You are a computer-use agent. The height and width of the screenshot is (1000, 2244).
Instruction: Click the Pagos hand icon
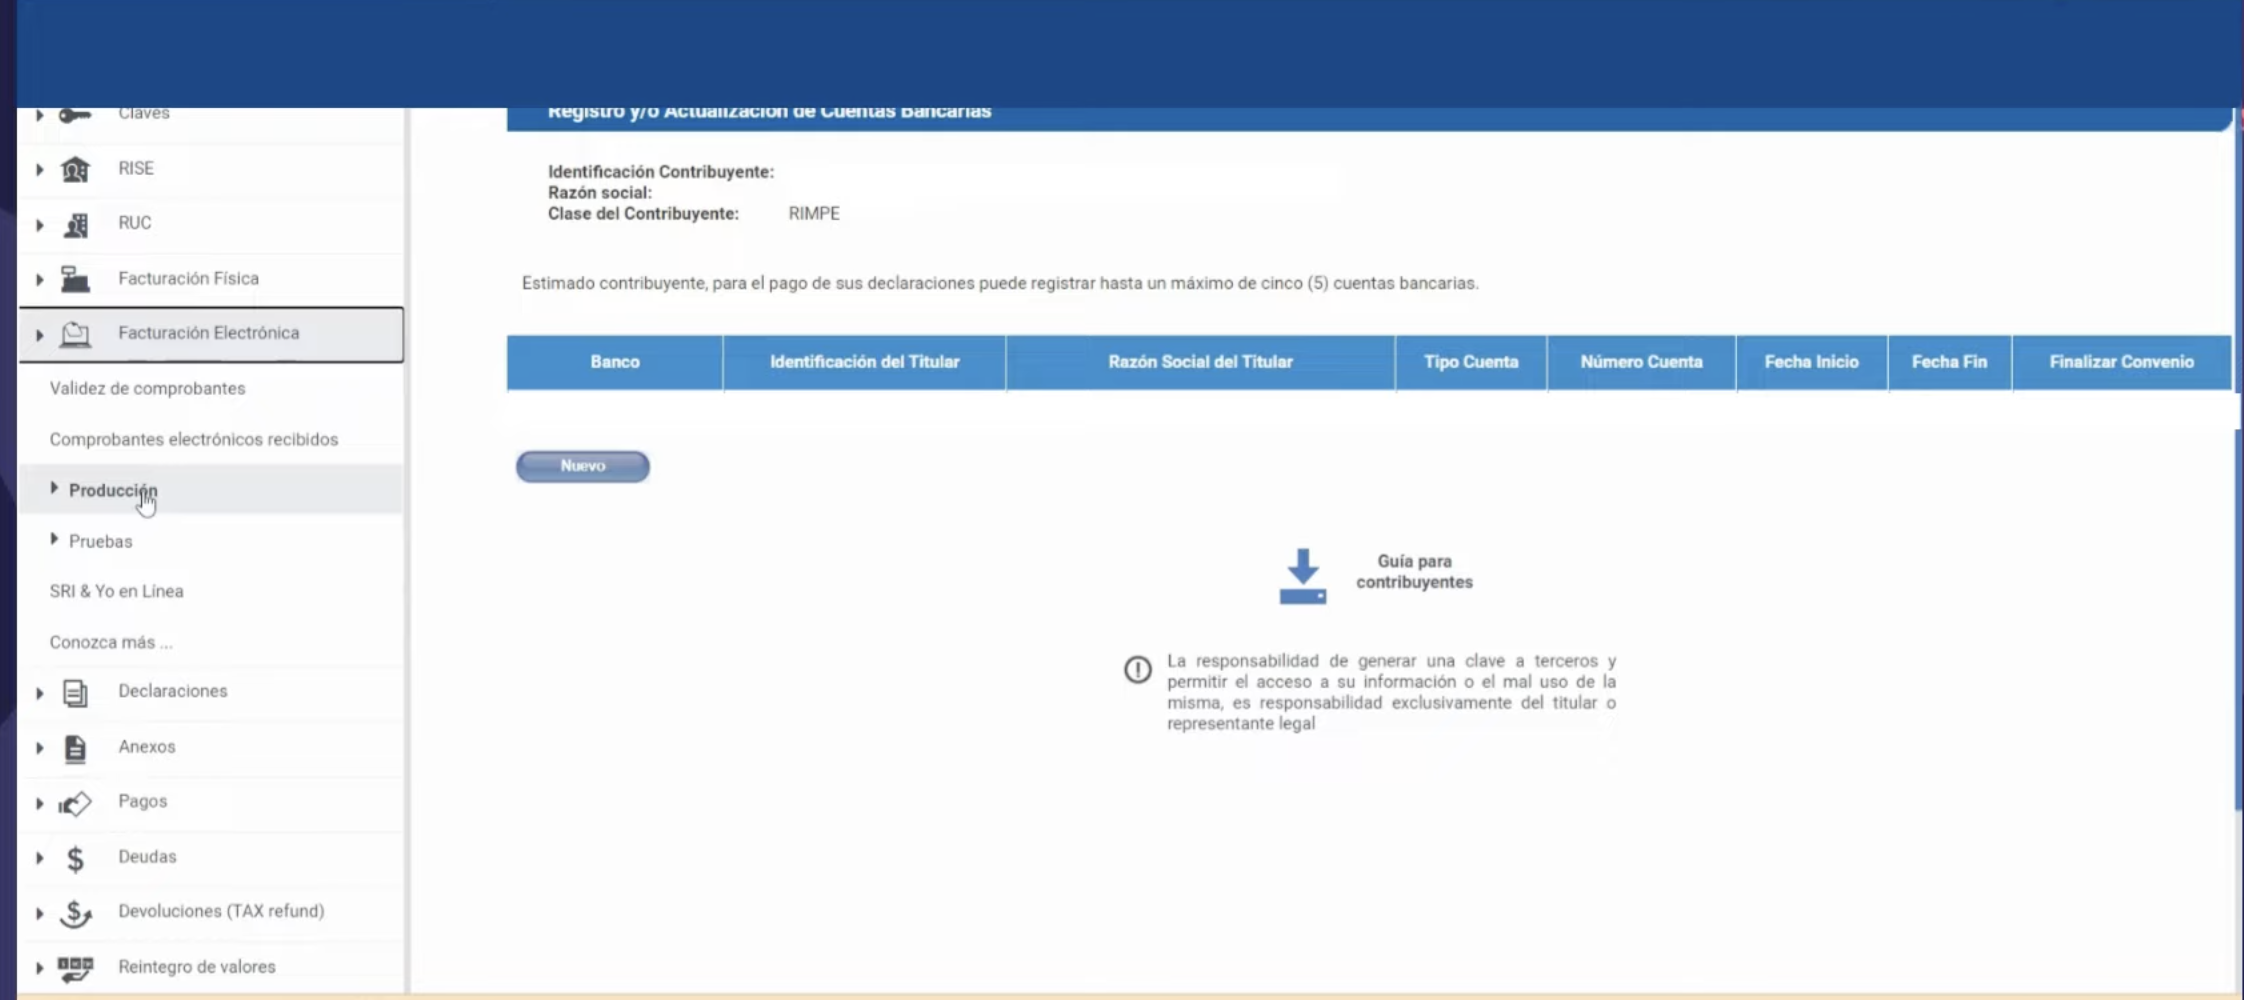(x=75, y=803)
